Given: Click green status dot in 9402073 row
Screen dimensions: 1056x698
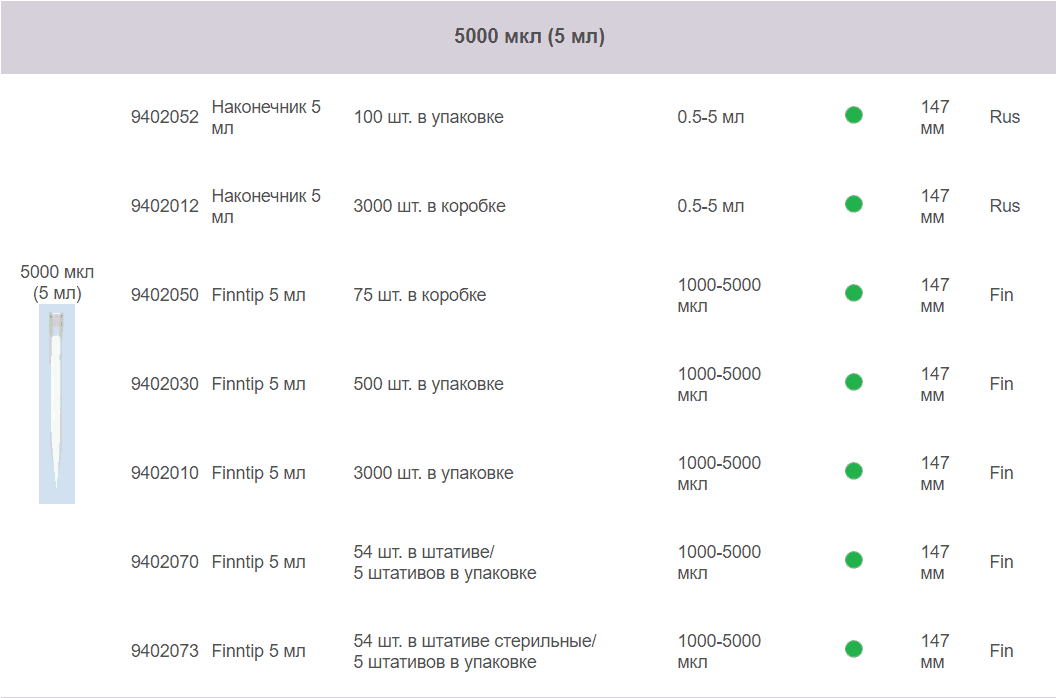Looking at the screenshot, I should pyautogui.click(x=853, y=649).
